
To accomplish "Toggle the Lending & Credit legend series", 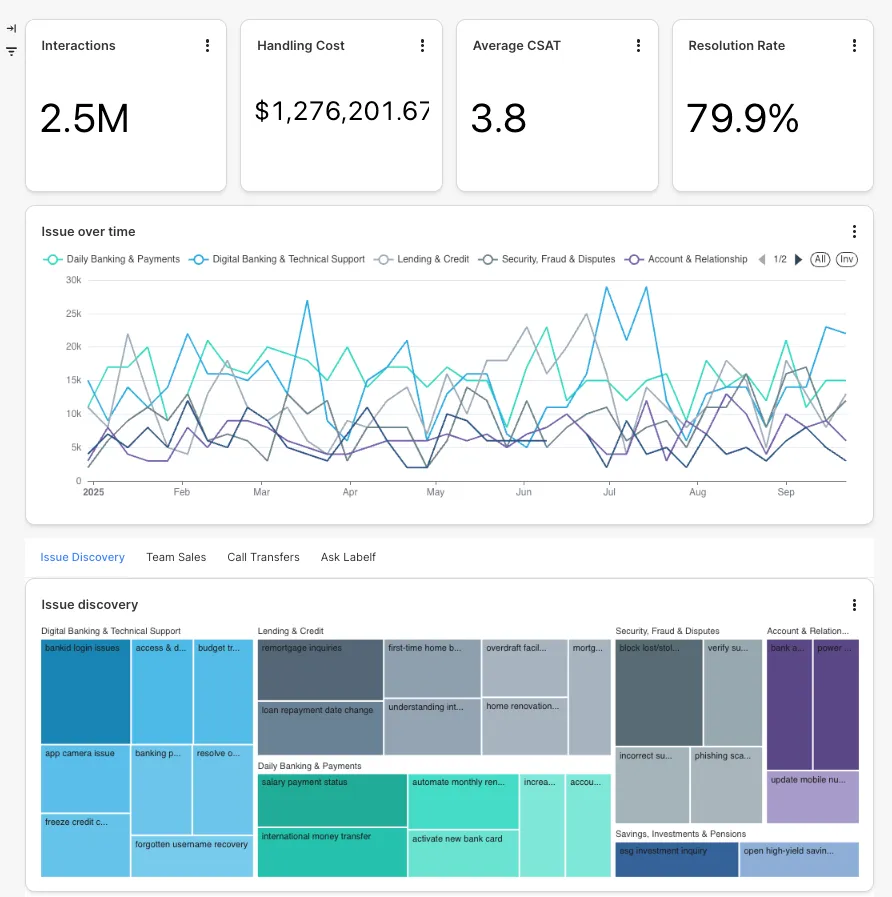I will coord(422,259).
